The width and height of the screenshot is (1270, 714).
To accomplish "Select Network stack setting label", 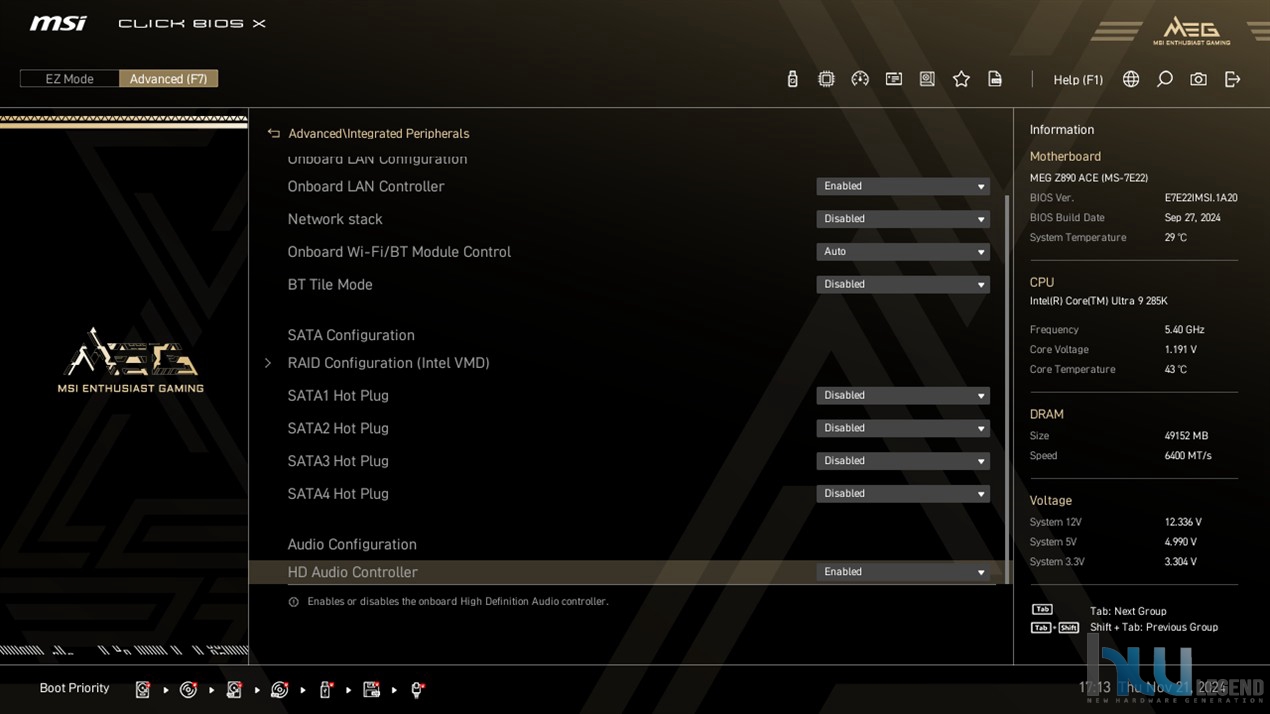I will click(335, 219).
